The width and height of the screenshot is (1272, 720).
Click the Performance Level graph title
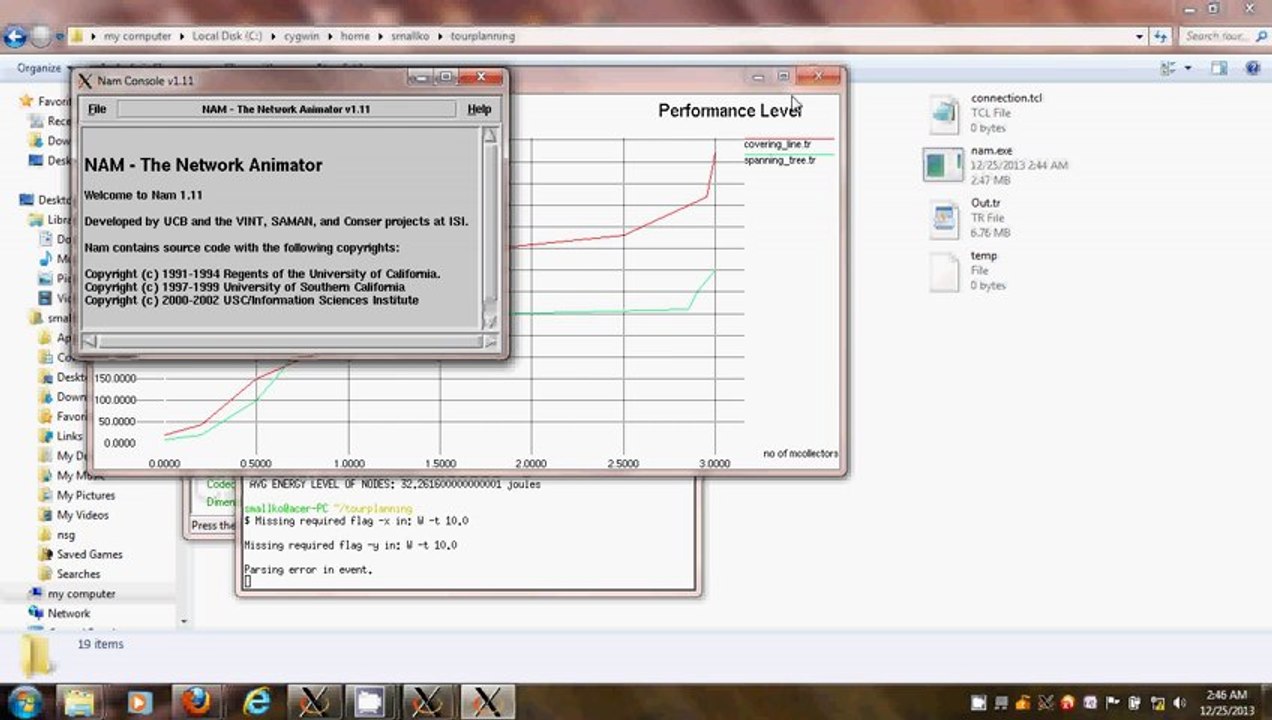pyautogui.click(x=730, y=110)
